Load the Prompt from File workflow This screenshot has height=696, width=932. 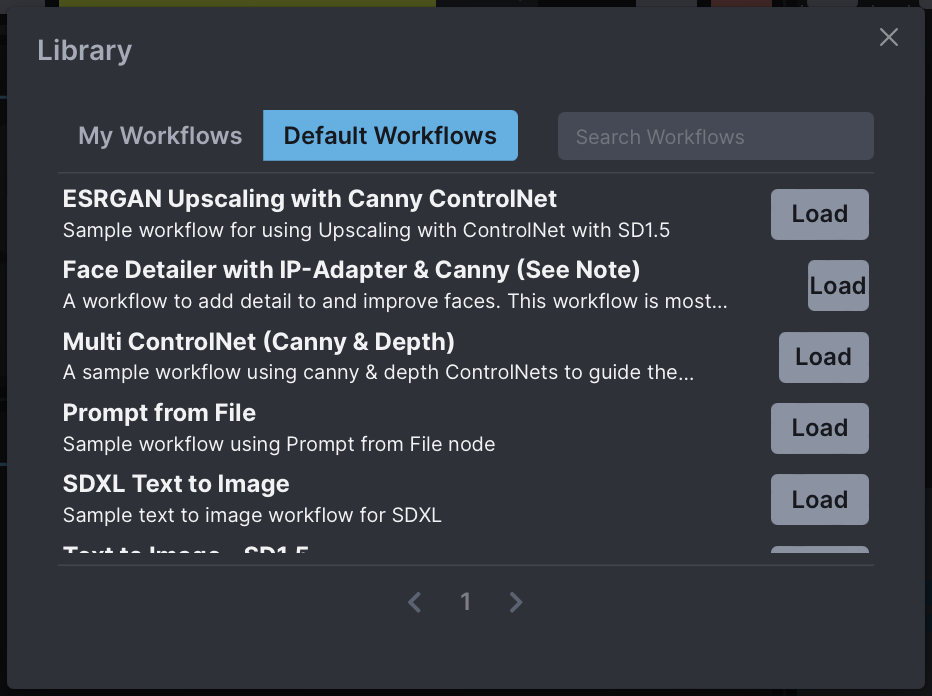(x=819, y=428)
